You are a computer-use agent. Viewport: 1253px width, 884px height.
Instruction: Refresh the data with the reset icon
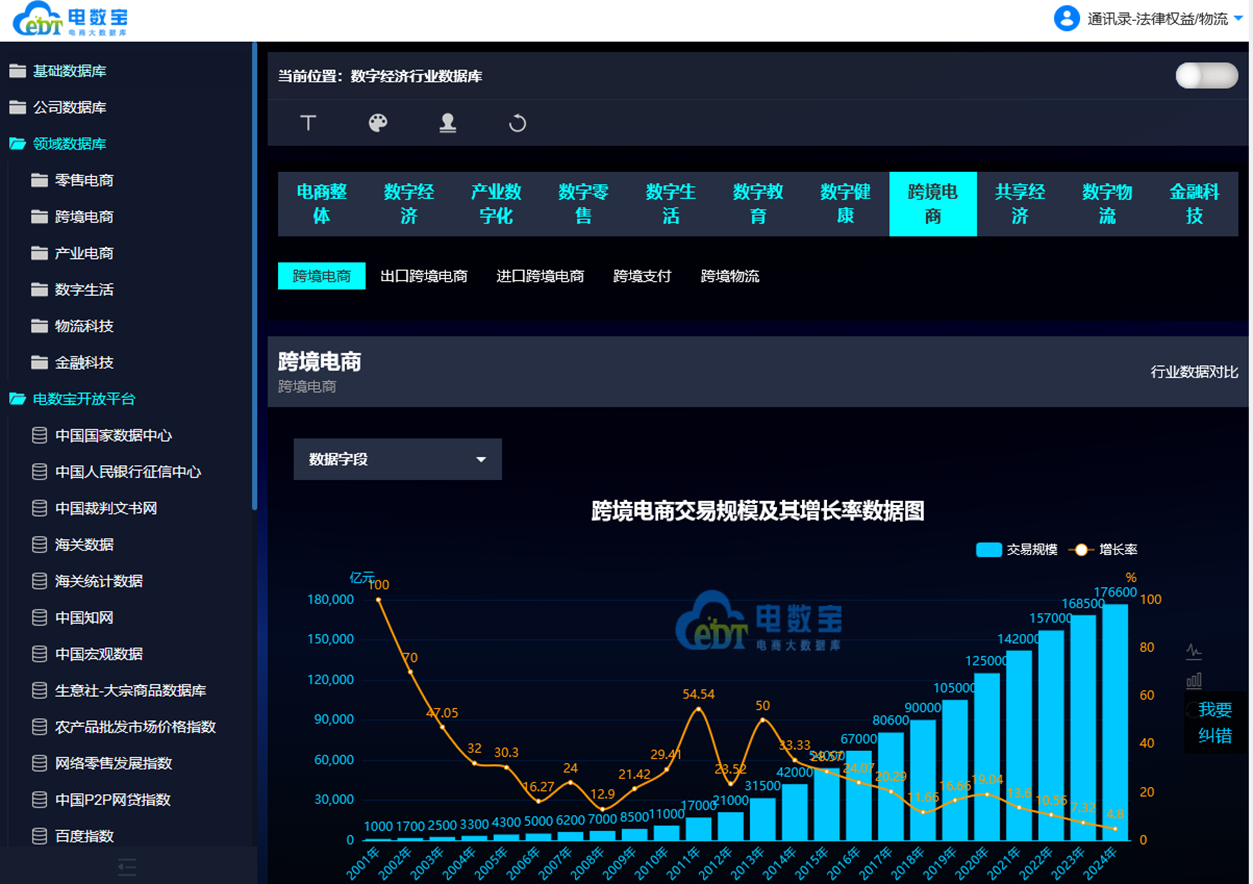tap(516, 123)
